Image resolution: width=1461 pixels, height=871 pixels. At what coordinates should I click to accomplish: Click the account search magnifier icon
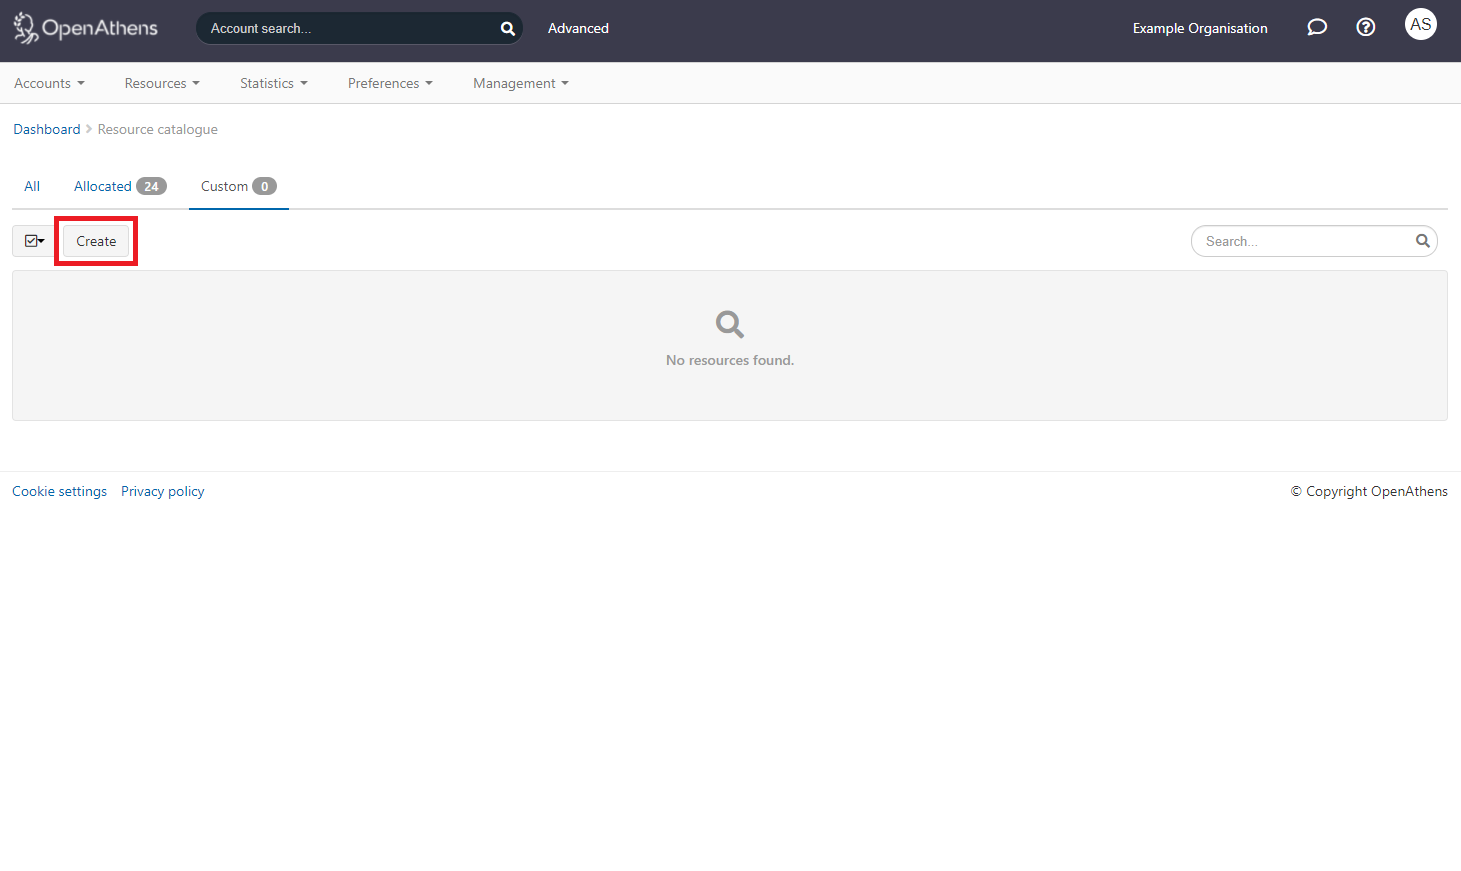pos(507,28)
